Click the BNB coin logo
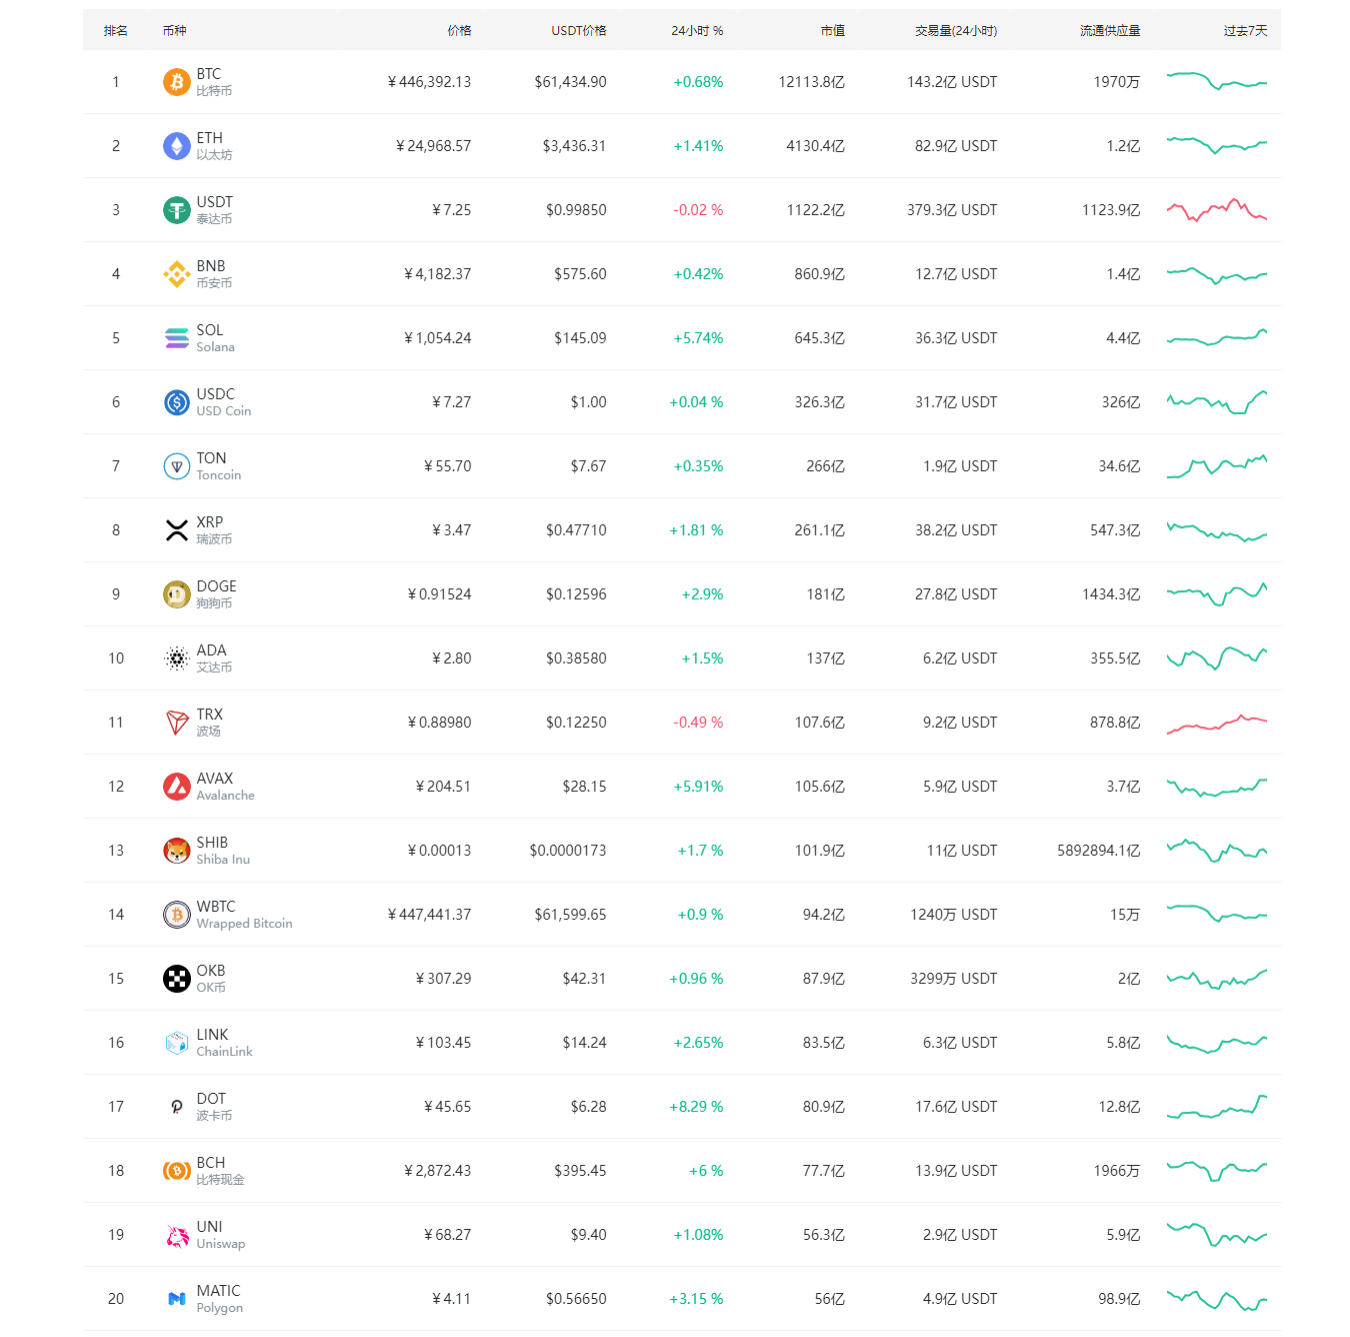The width and height of the screenshot is (1350, 1337). click(177, 274)
